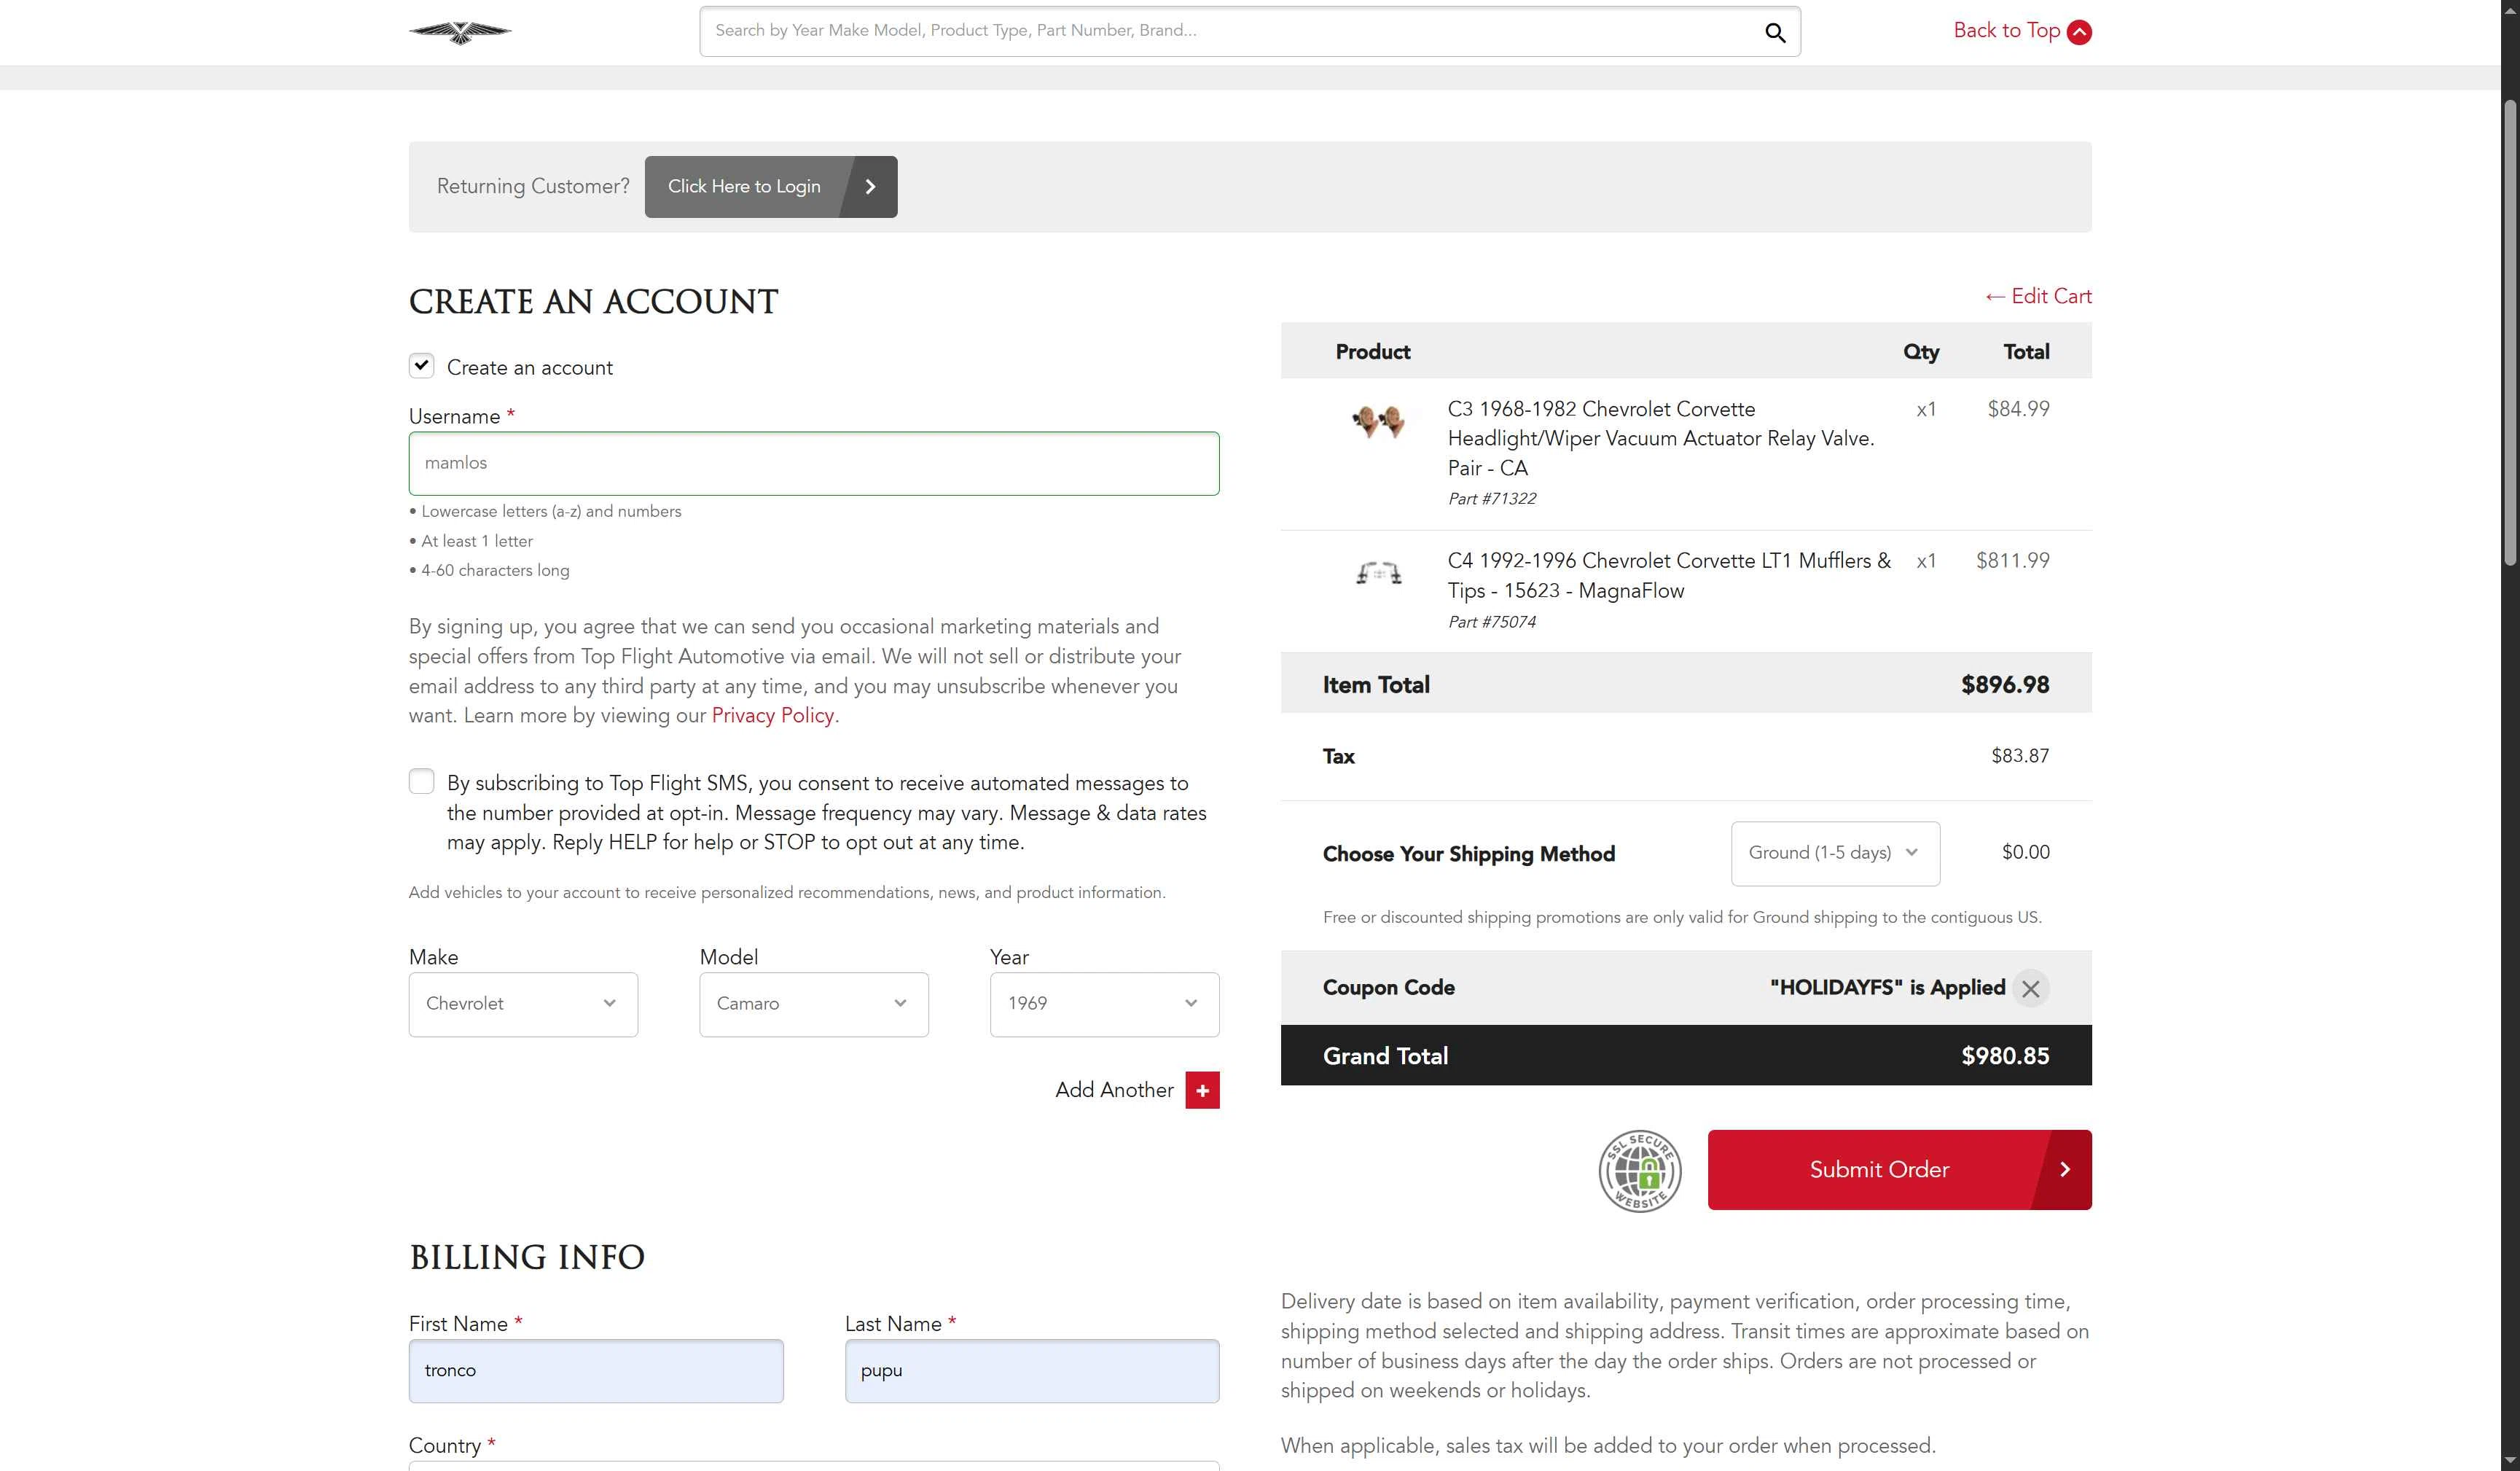
Task: Open the Year dropdown showing 1969
Action: [x=1104, y=1004]
